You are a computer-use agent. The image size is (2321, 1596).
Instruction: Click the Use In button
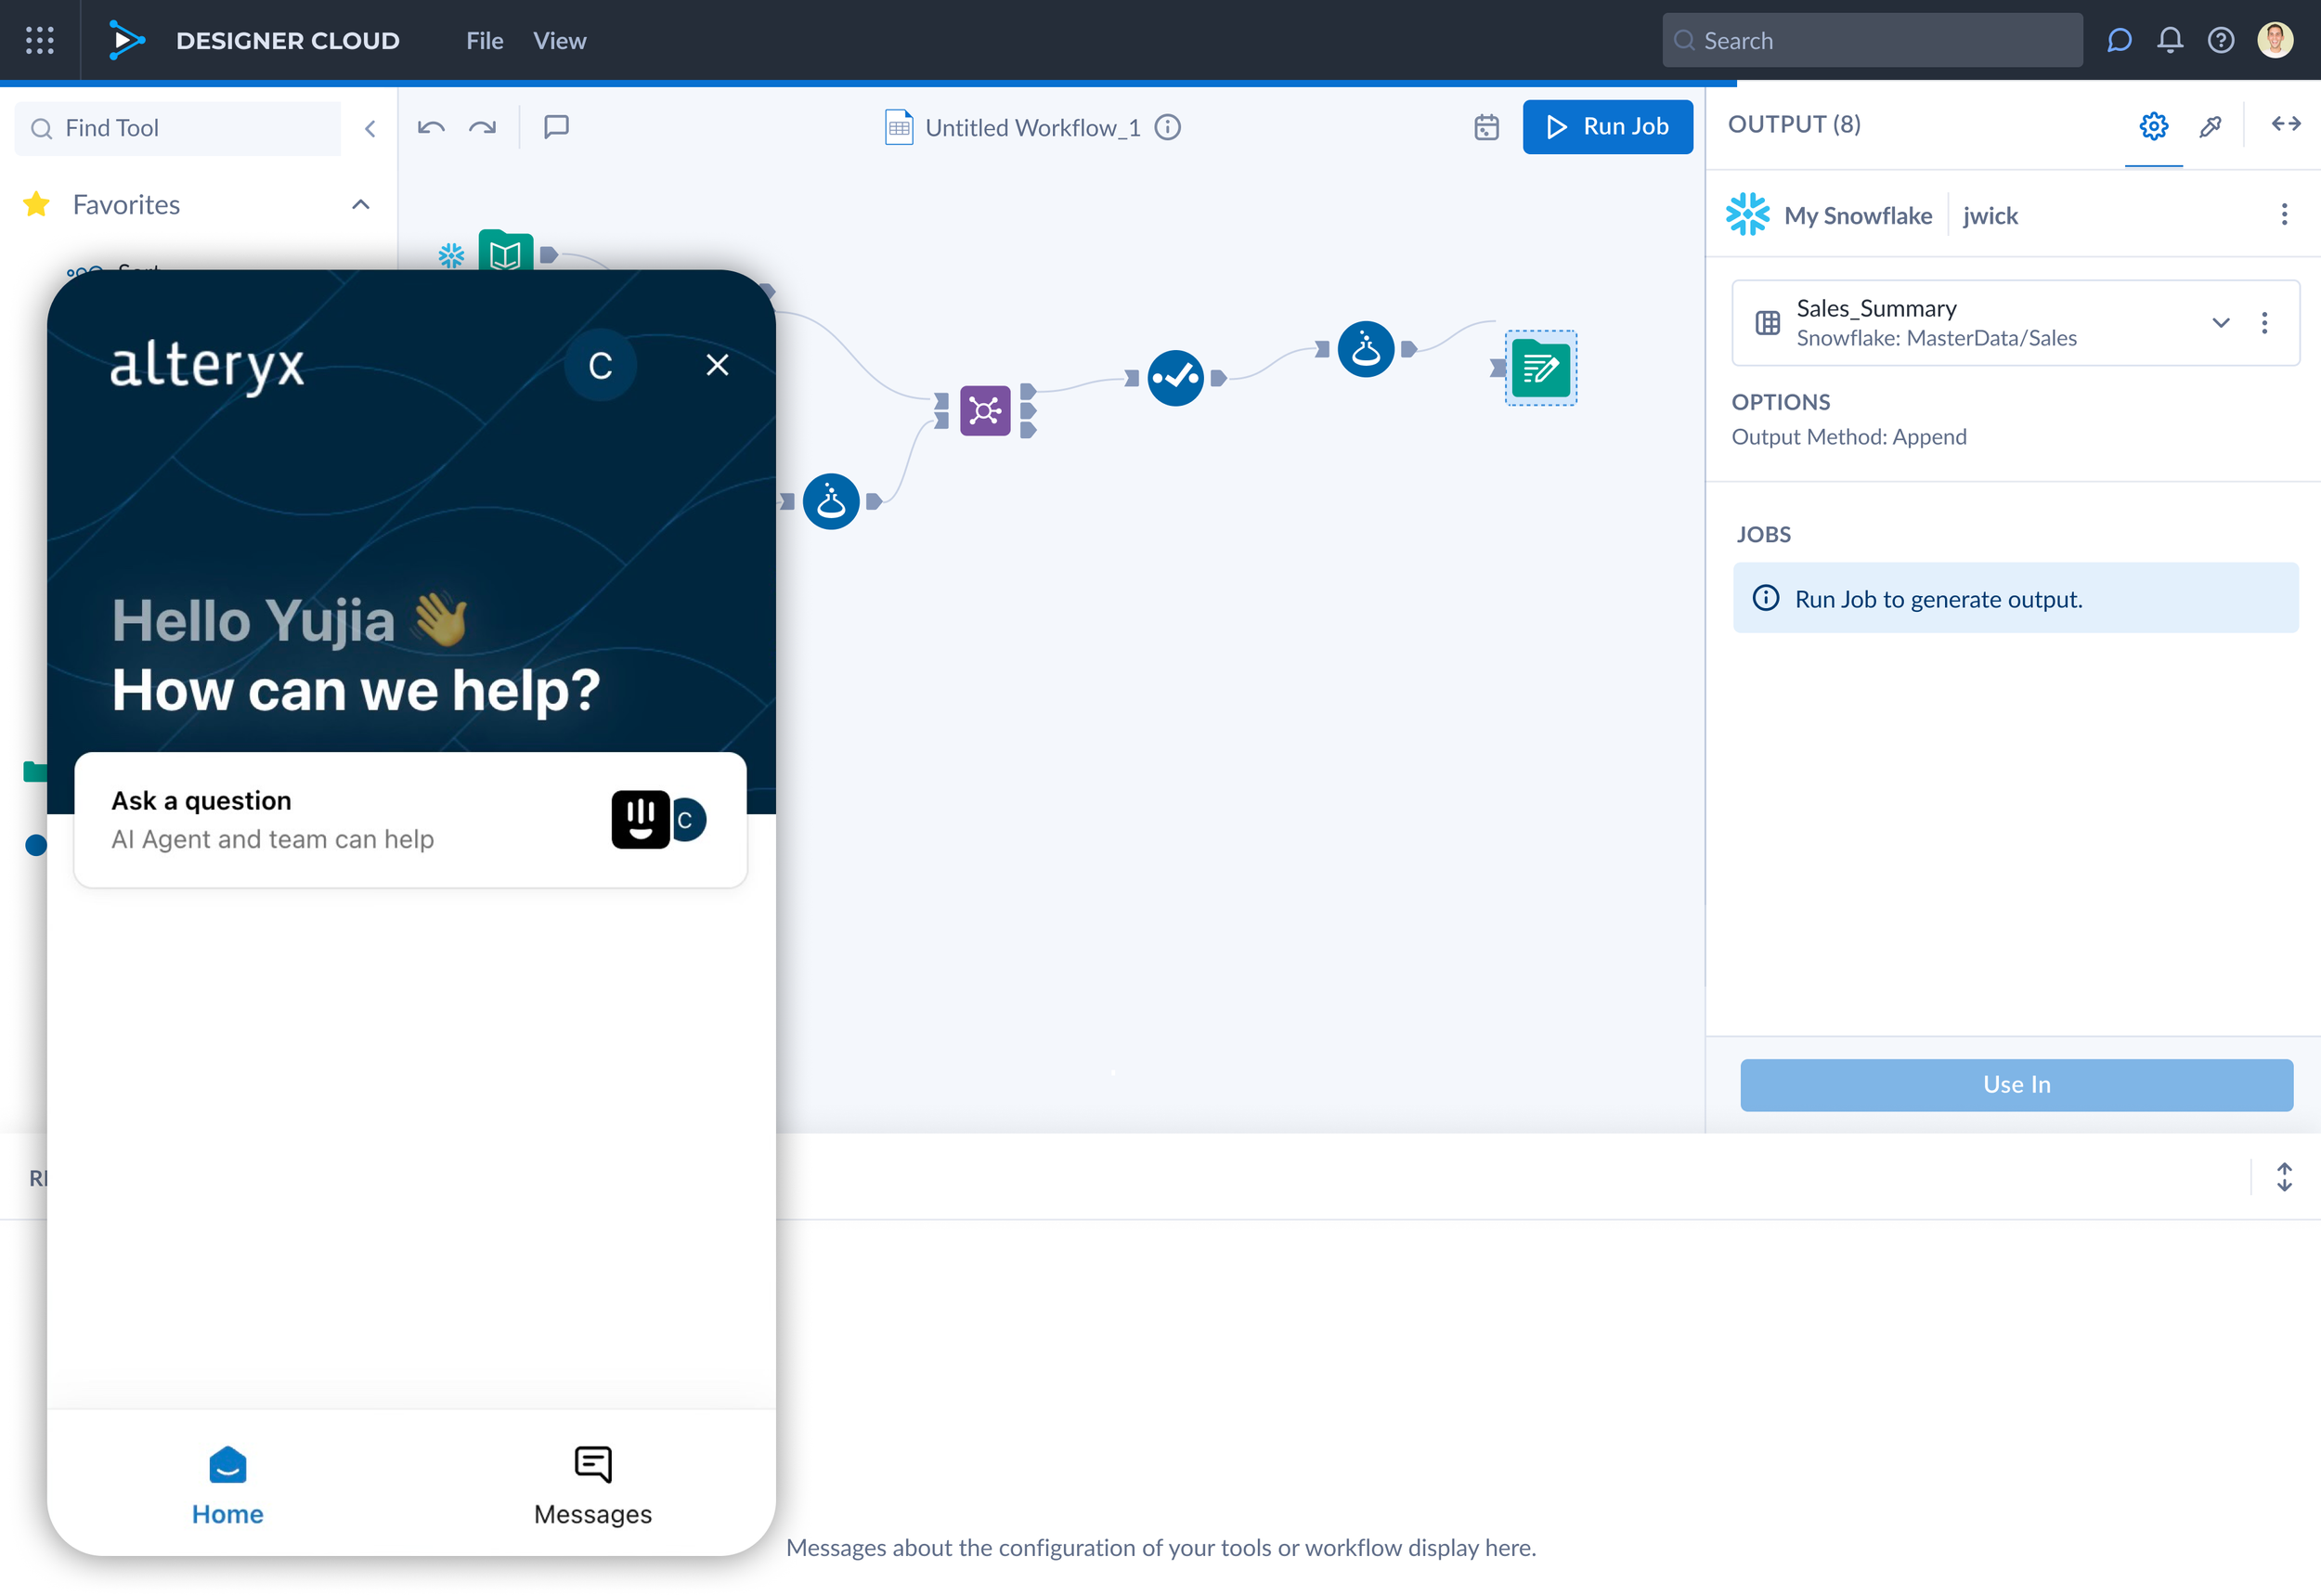[x=2016, y=1084]
